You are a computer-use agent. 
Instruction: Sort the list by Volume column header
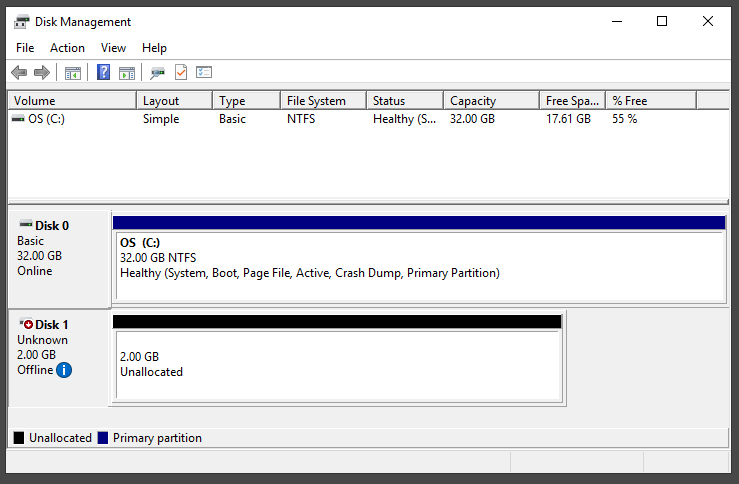72,100
